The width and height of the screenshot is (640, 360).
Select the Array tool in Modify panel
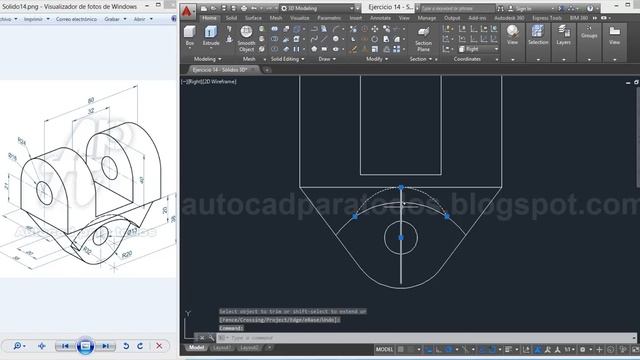coord(396,49)
